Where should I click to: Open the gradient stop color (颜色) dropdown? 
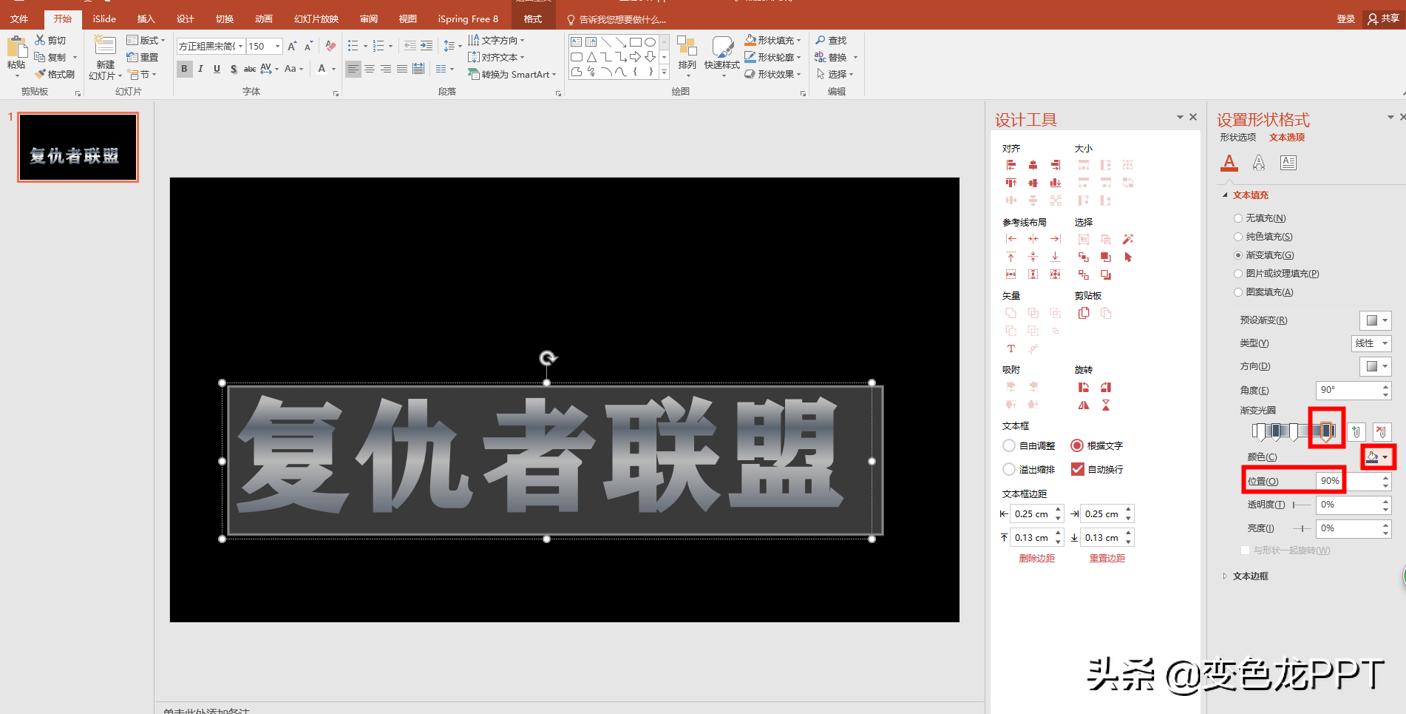1374,456
